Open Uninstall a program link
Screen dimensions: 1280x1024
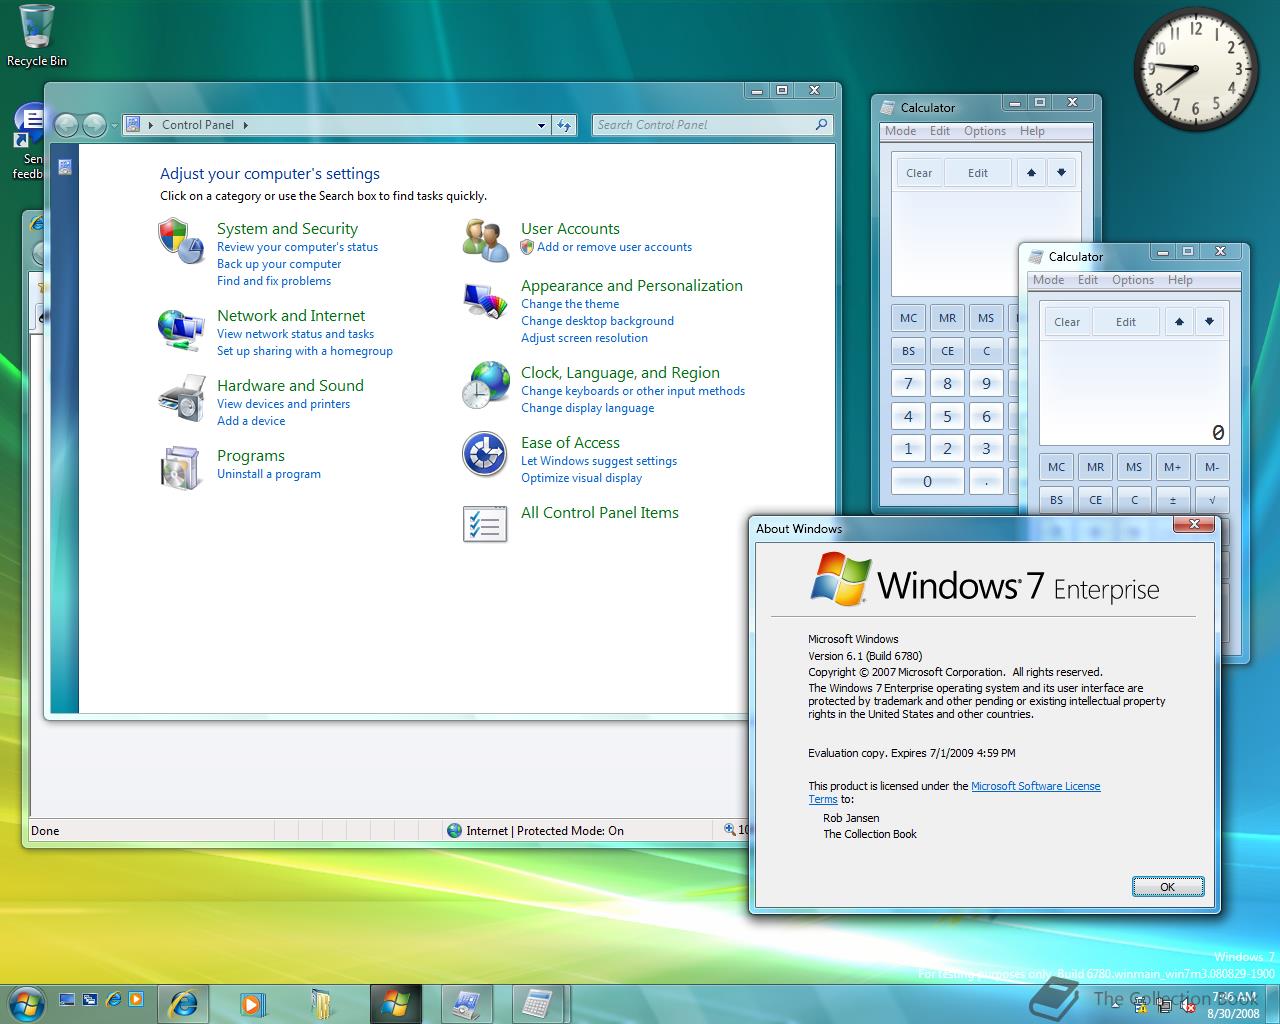click(x=269, y=474)
